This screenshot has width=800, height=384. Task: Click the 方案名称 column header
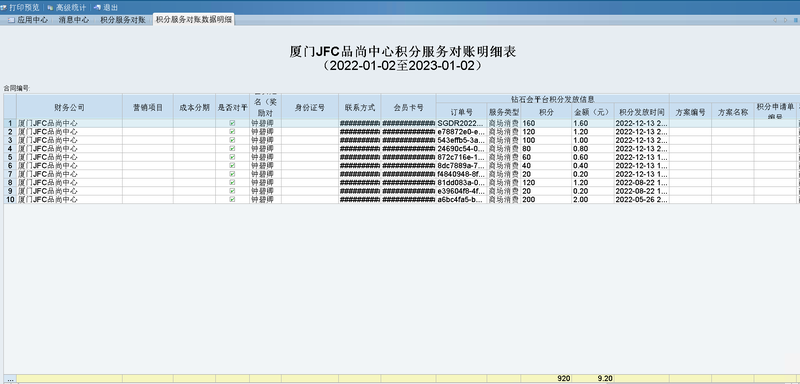(x=733, y=112)
